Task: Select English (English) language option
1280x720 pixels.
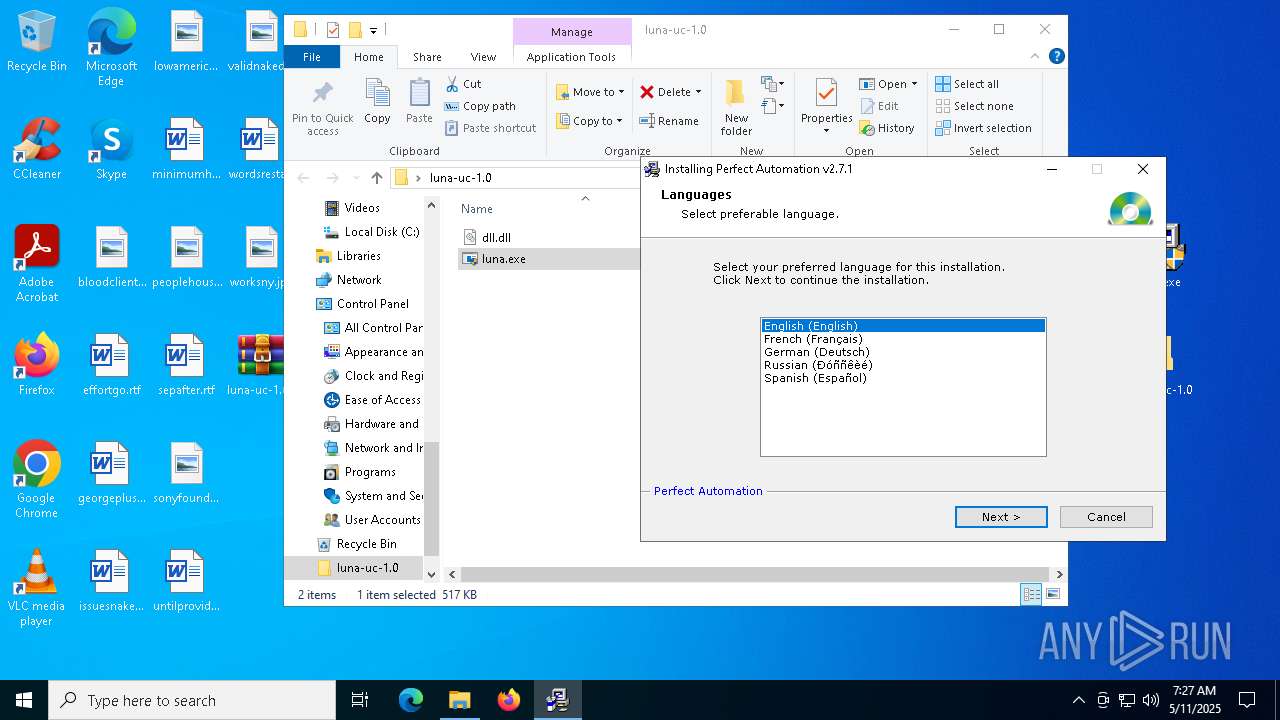Action: pos(903,326)
